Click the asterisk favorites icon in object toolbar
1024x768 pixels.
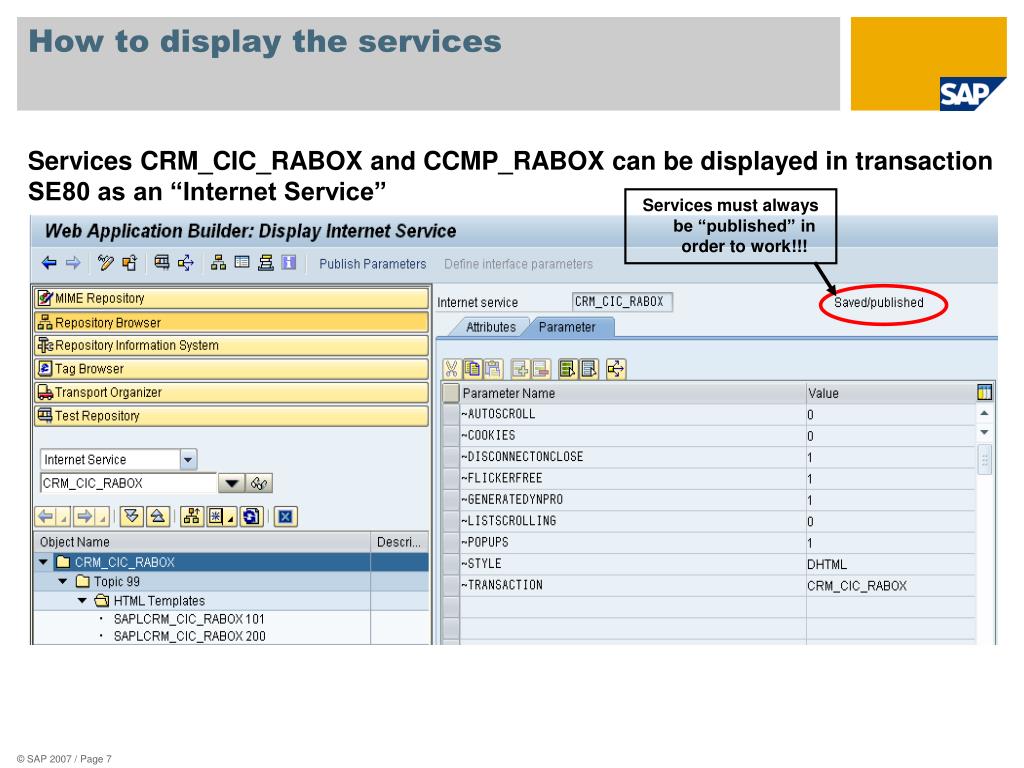216,517
